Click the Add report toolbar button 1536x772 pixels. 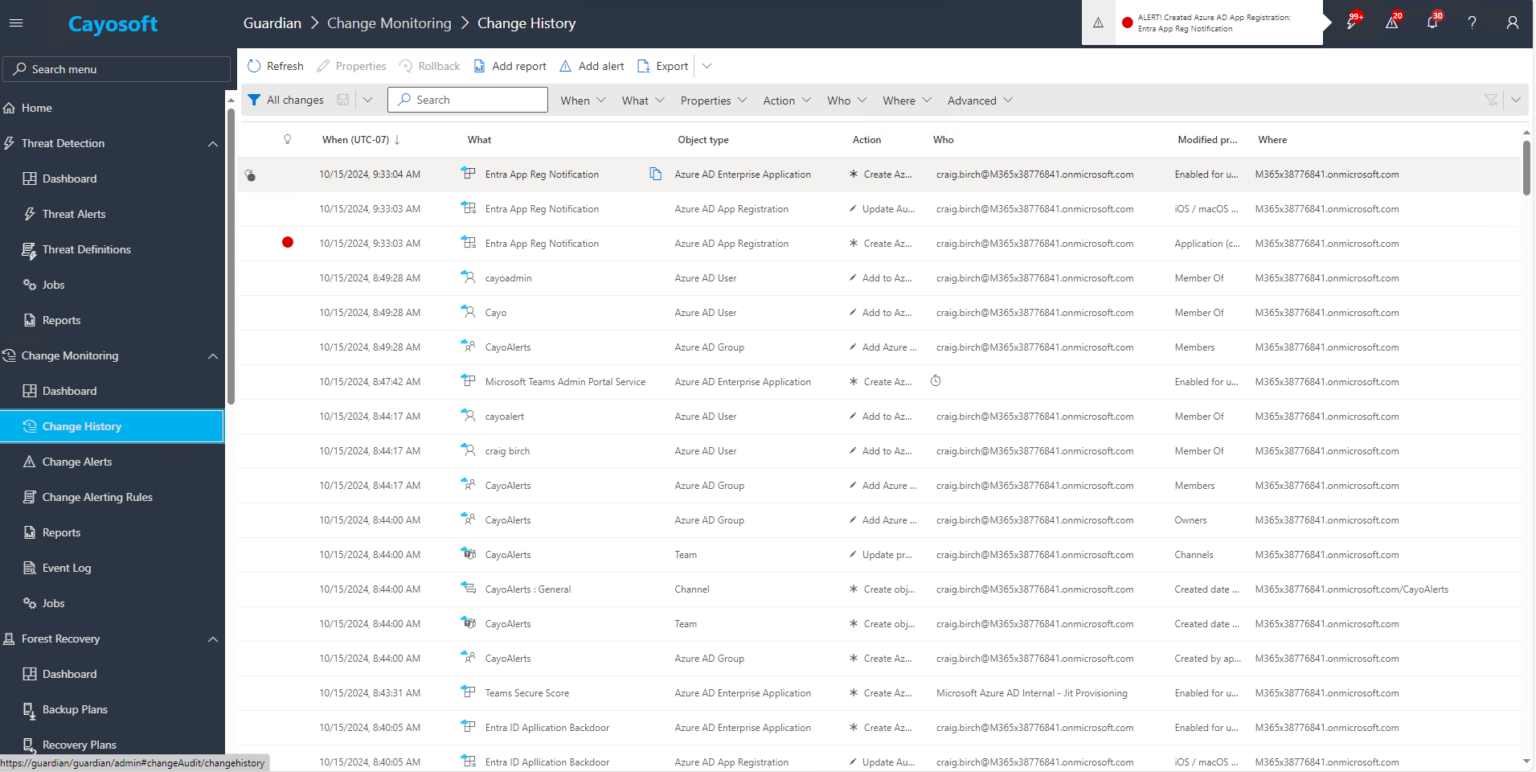(x=510, y=66)
